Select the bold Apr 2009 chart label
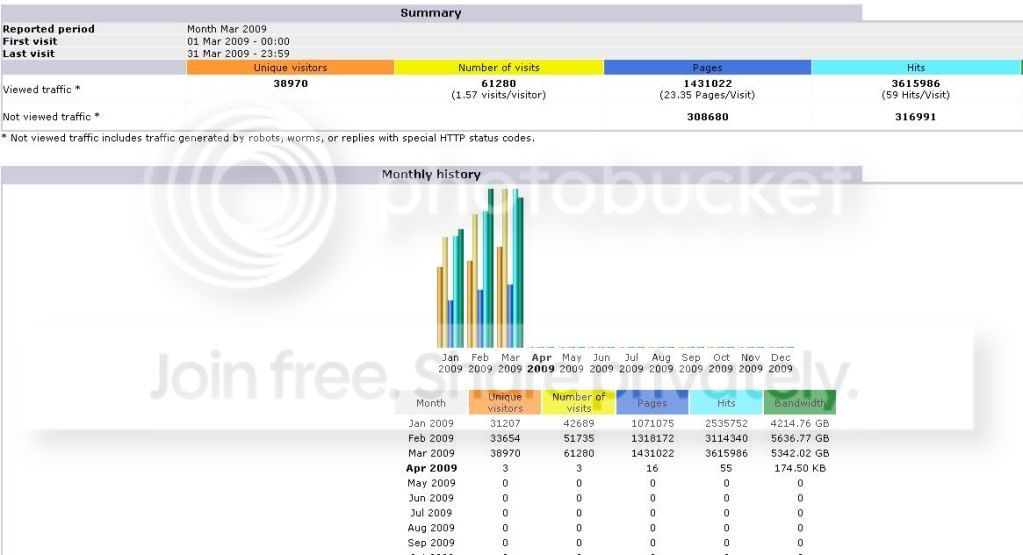The width and height of the screenshot is (1023, 555). click(541, 363)
